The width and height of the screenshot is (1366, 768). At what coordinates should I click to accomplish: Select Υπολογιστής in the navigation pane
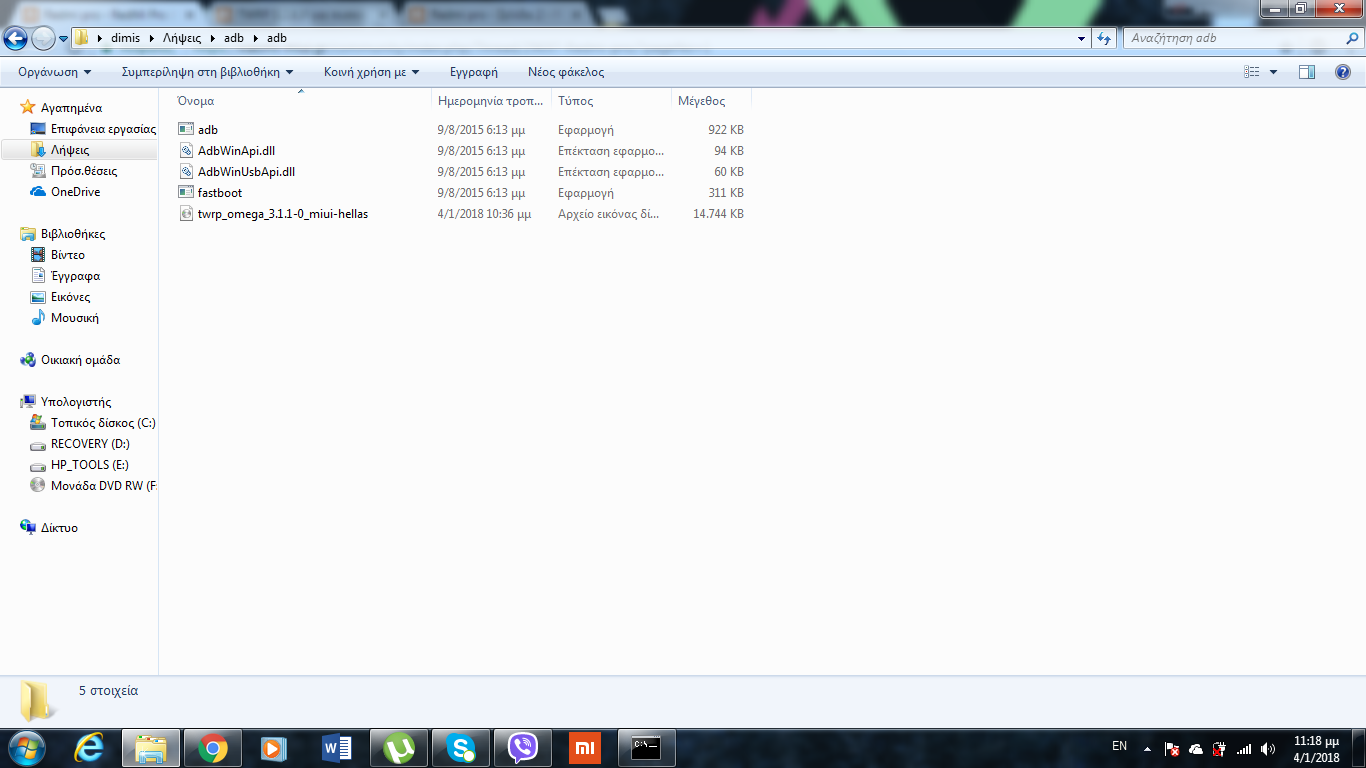(76, 402)
